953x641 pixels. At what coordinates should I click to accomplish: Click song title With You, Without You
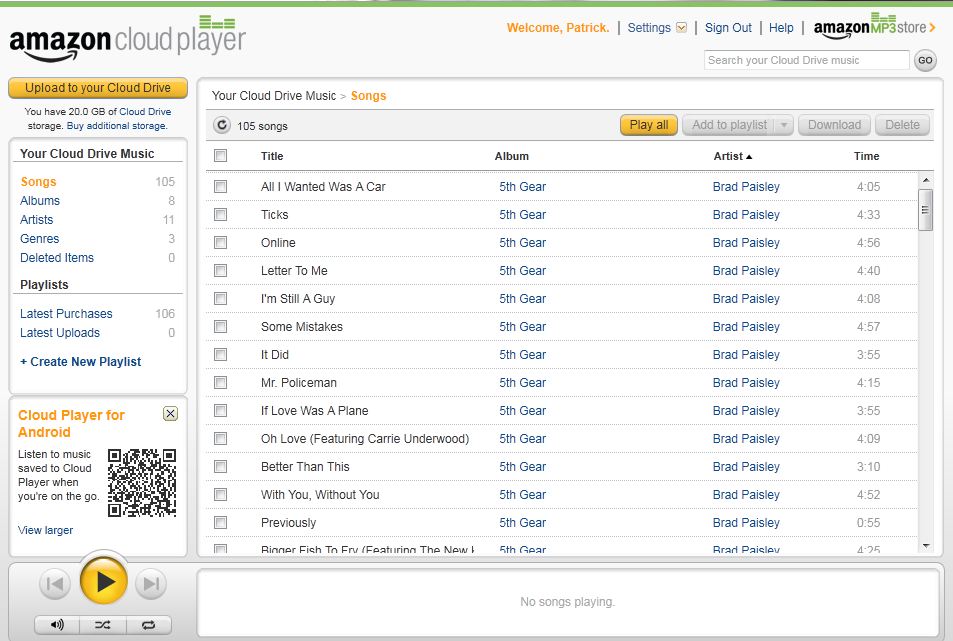pyautogui.click(x=320, y=495)
